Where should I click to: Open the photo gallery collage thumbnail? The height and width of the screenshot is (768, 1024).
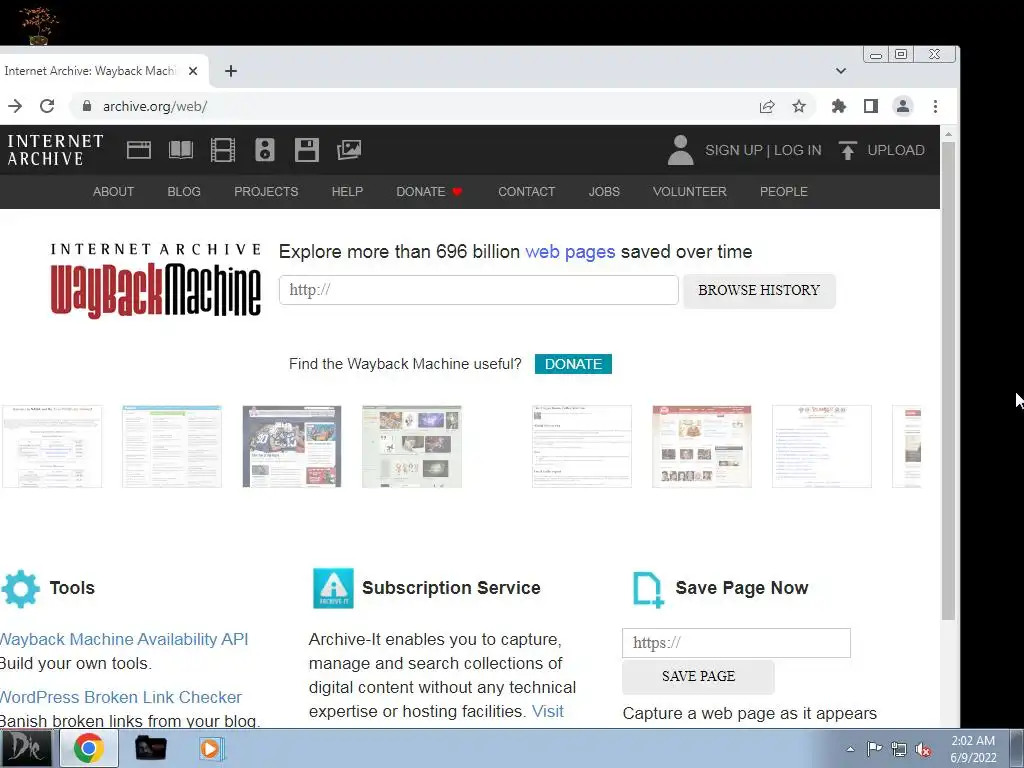tap(412, 447)
